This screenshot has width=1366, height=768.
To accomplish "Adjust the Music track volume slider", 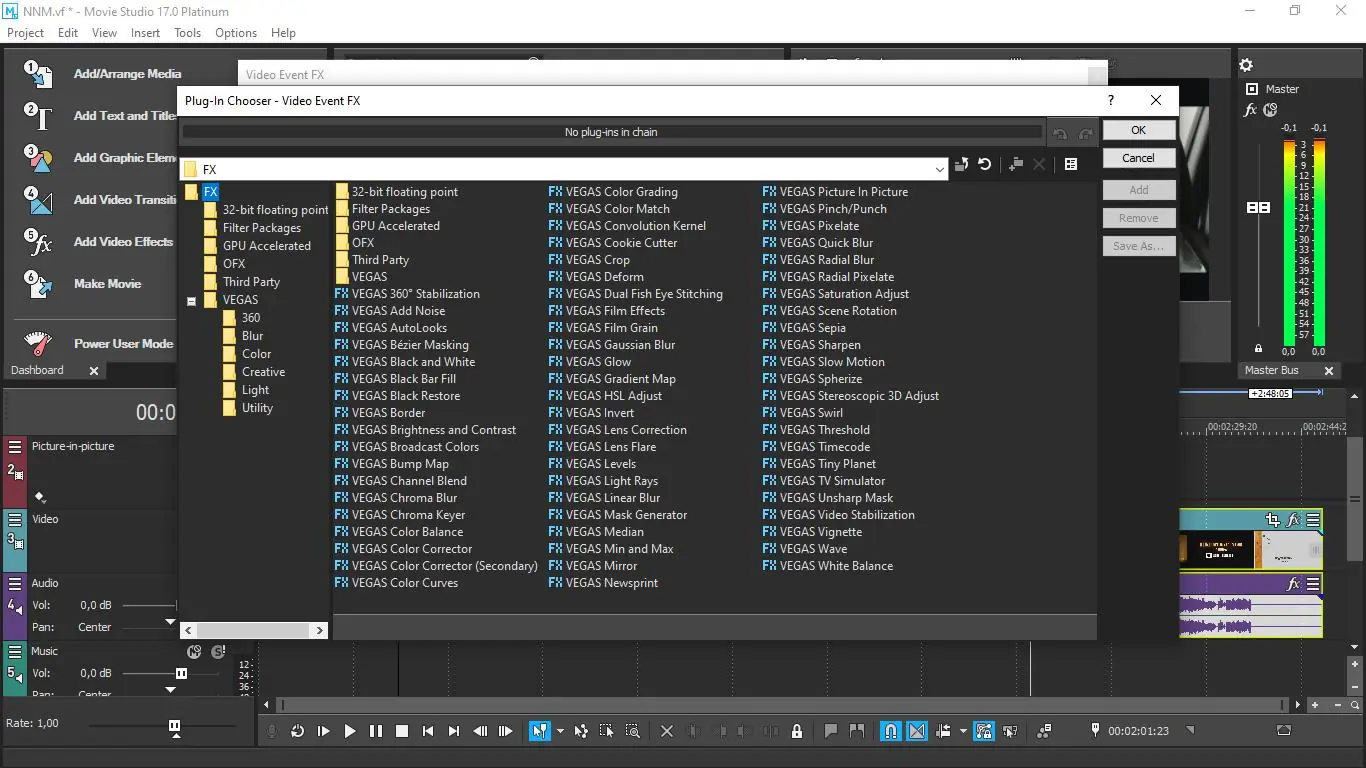I will (181, 674).
